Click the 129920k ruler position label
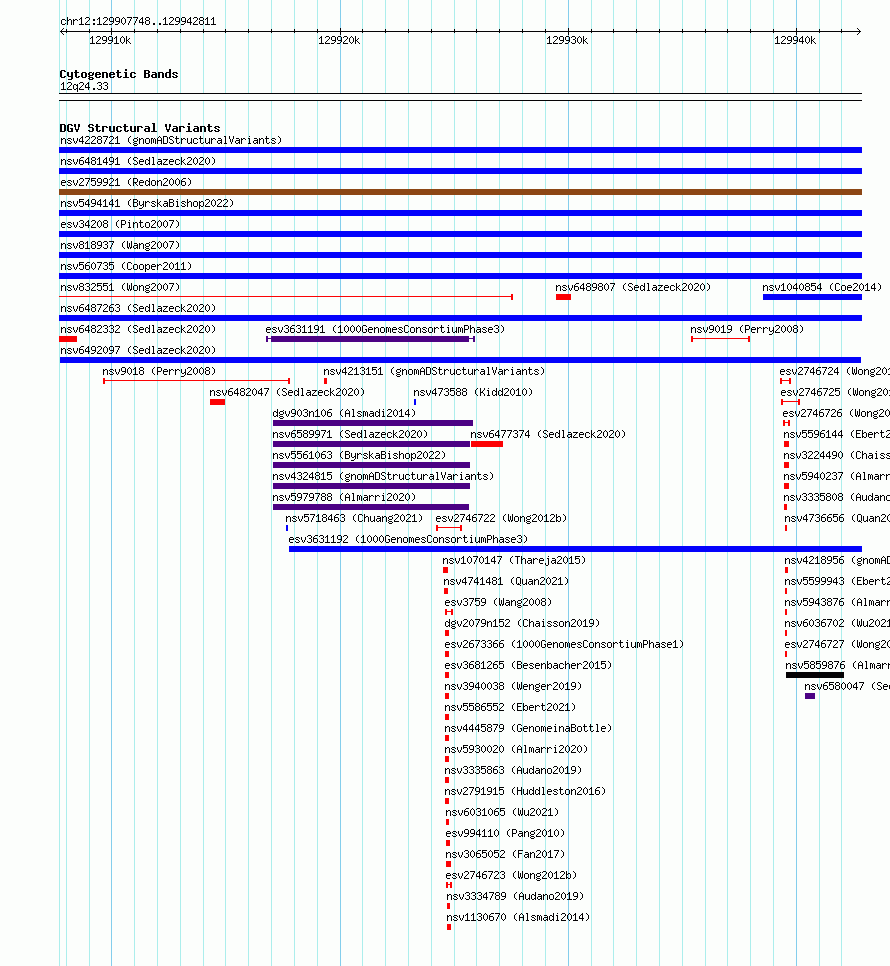Screen dimensions: 890x966 tap(339, 40)
